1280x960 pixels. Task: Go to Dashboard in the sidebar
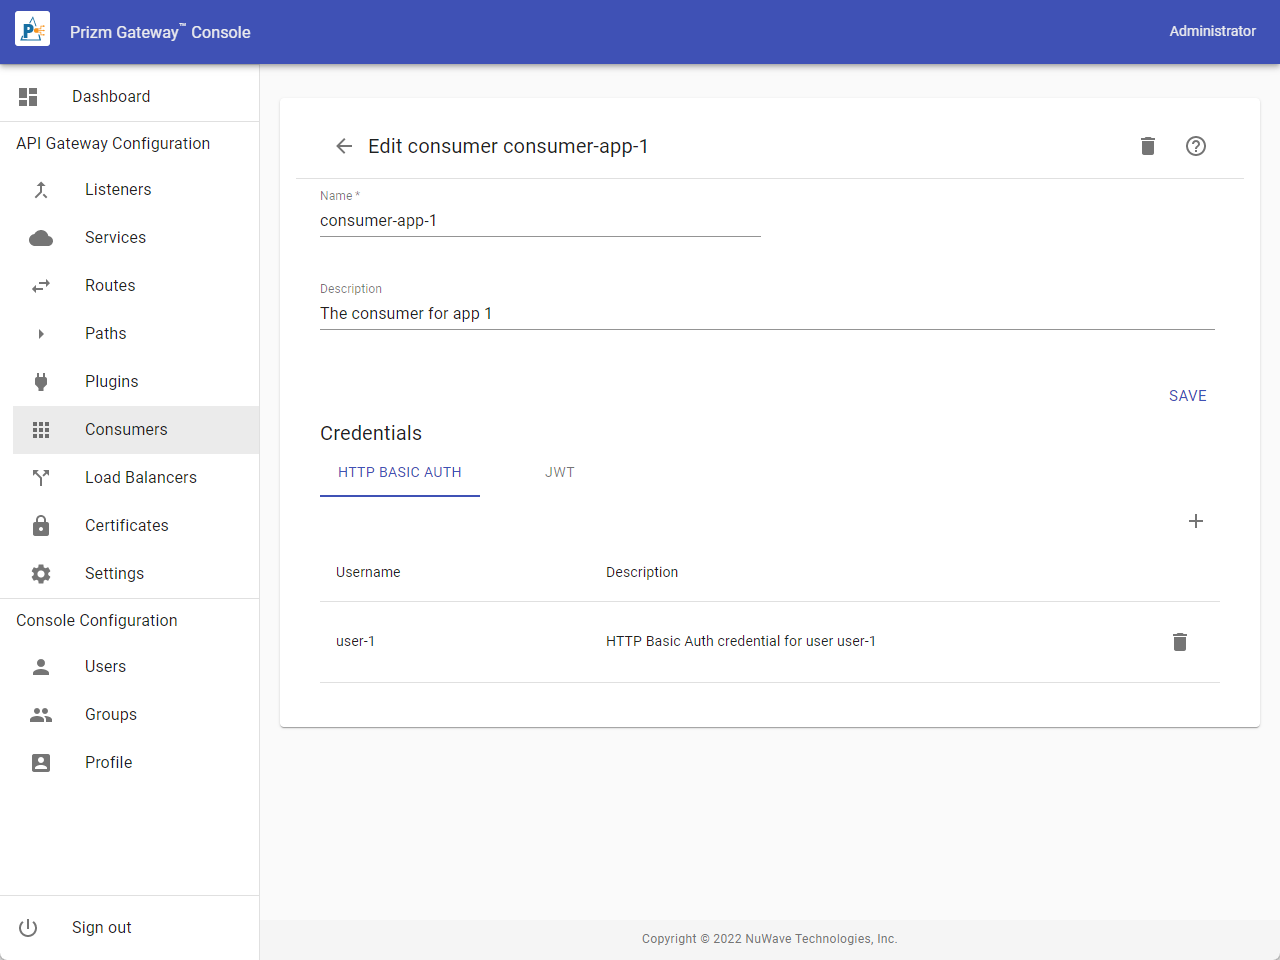tap(111, 96)
